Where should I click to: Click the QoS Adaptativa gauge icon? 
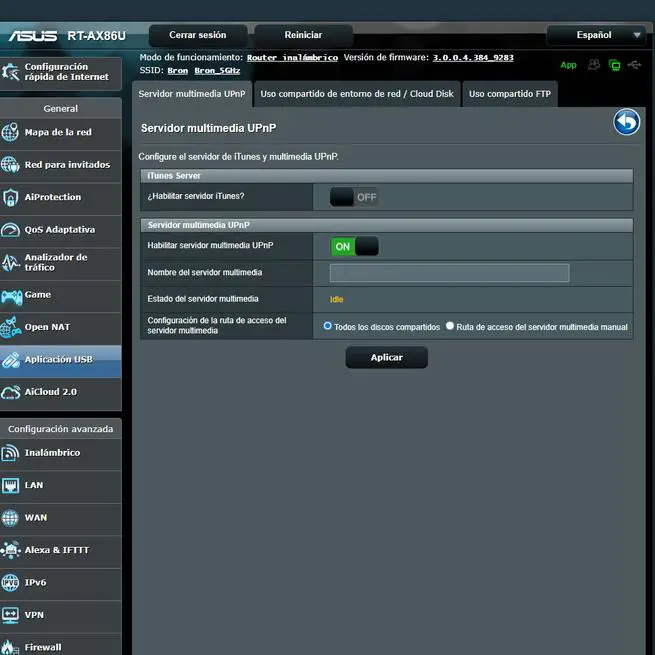pos(10,230)
